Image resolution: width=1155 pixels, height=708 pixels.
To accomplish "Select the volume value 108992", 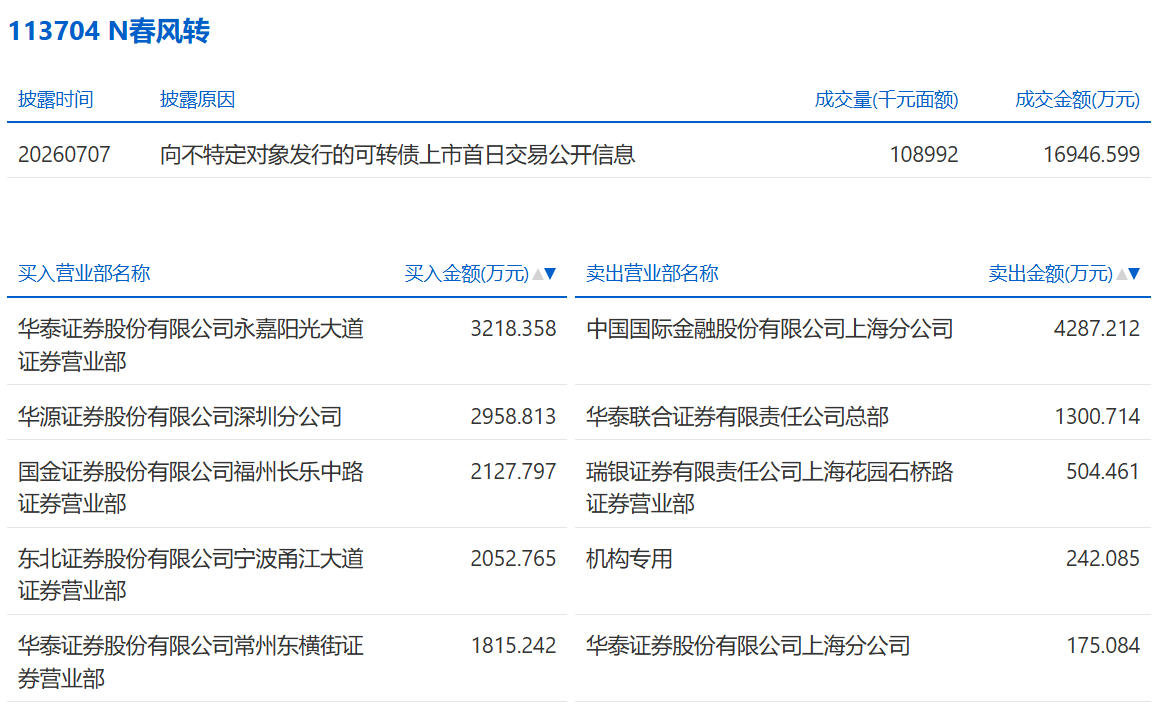I will pos(924,155).
